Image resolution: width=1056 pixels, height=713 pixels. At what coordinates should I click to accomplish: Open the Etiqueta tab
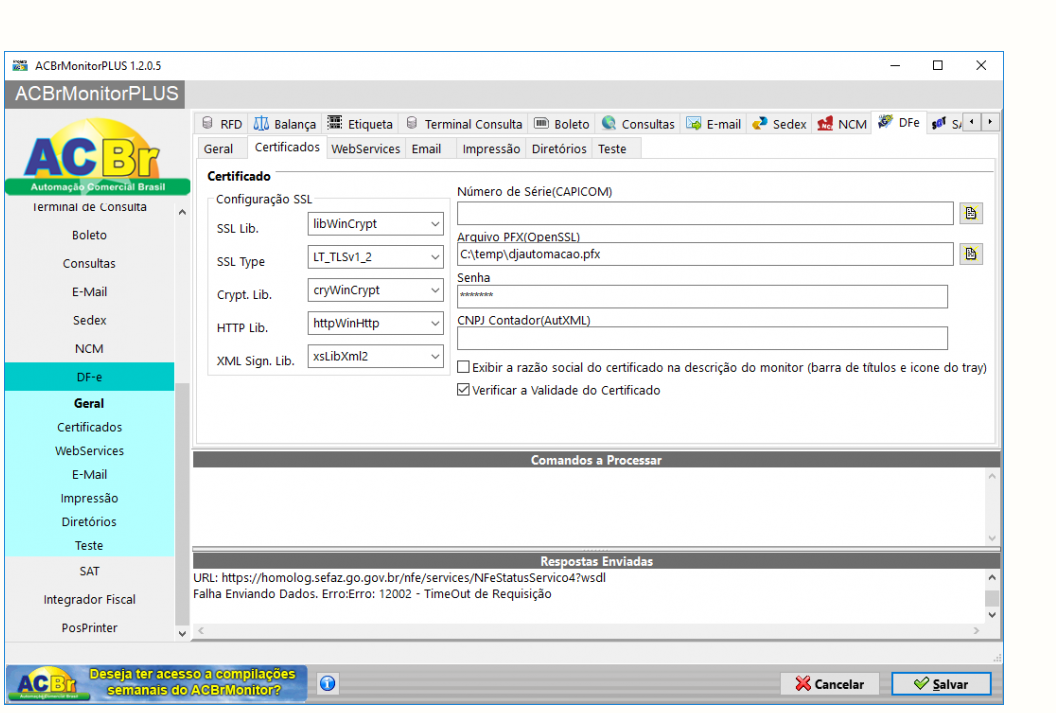[360, 124]
